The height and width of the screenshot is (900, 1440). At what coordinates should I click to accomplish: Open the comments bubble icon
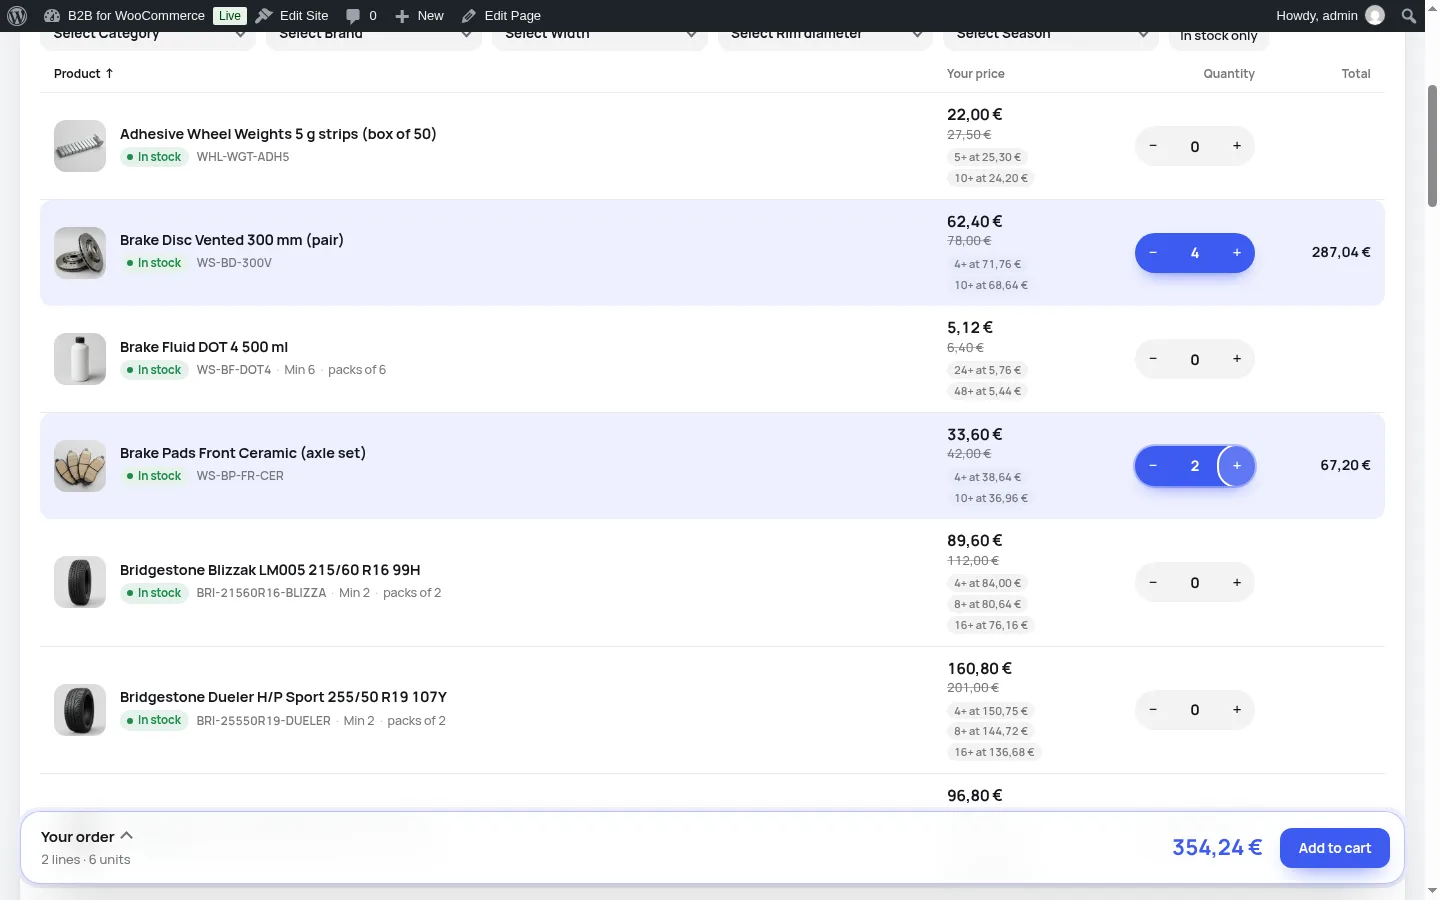tap(353, 15)
